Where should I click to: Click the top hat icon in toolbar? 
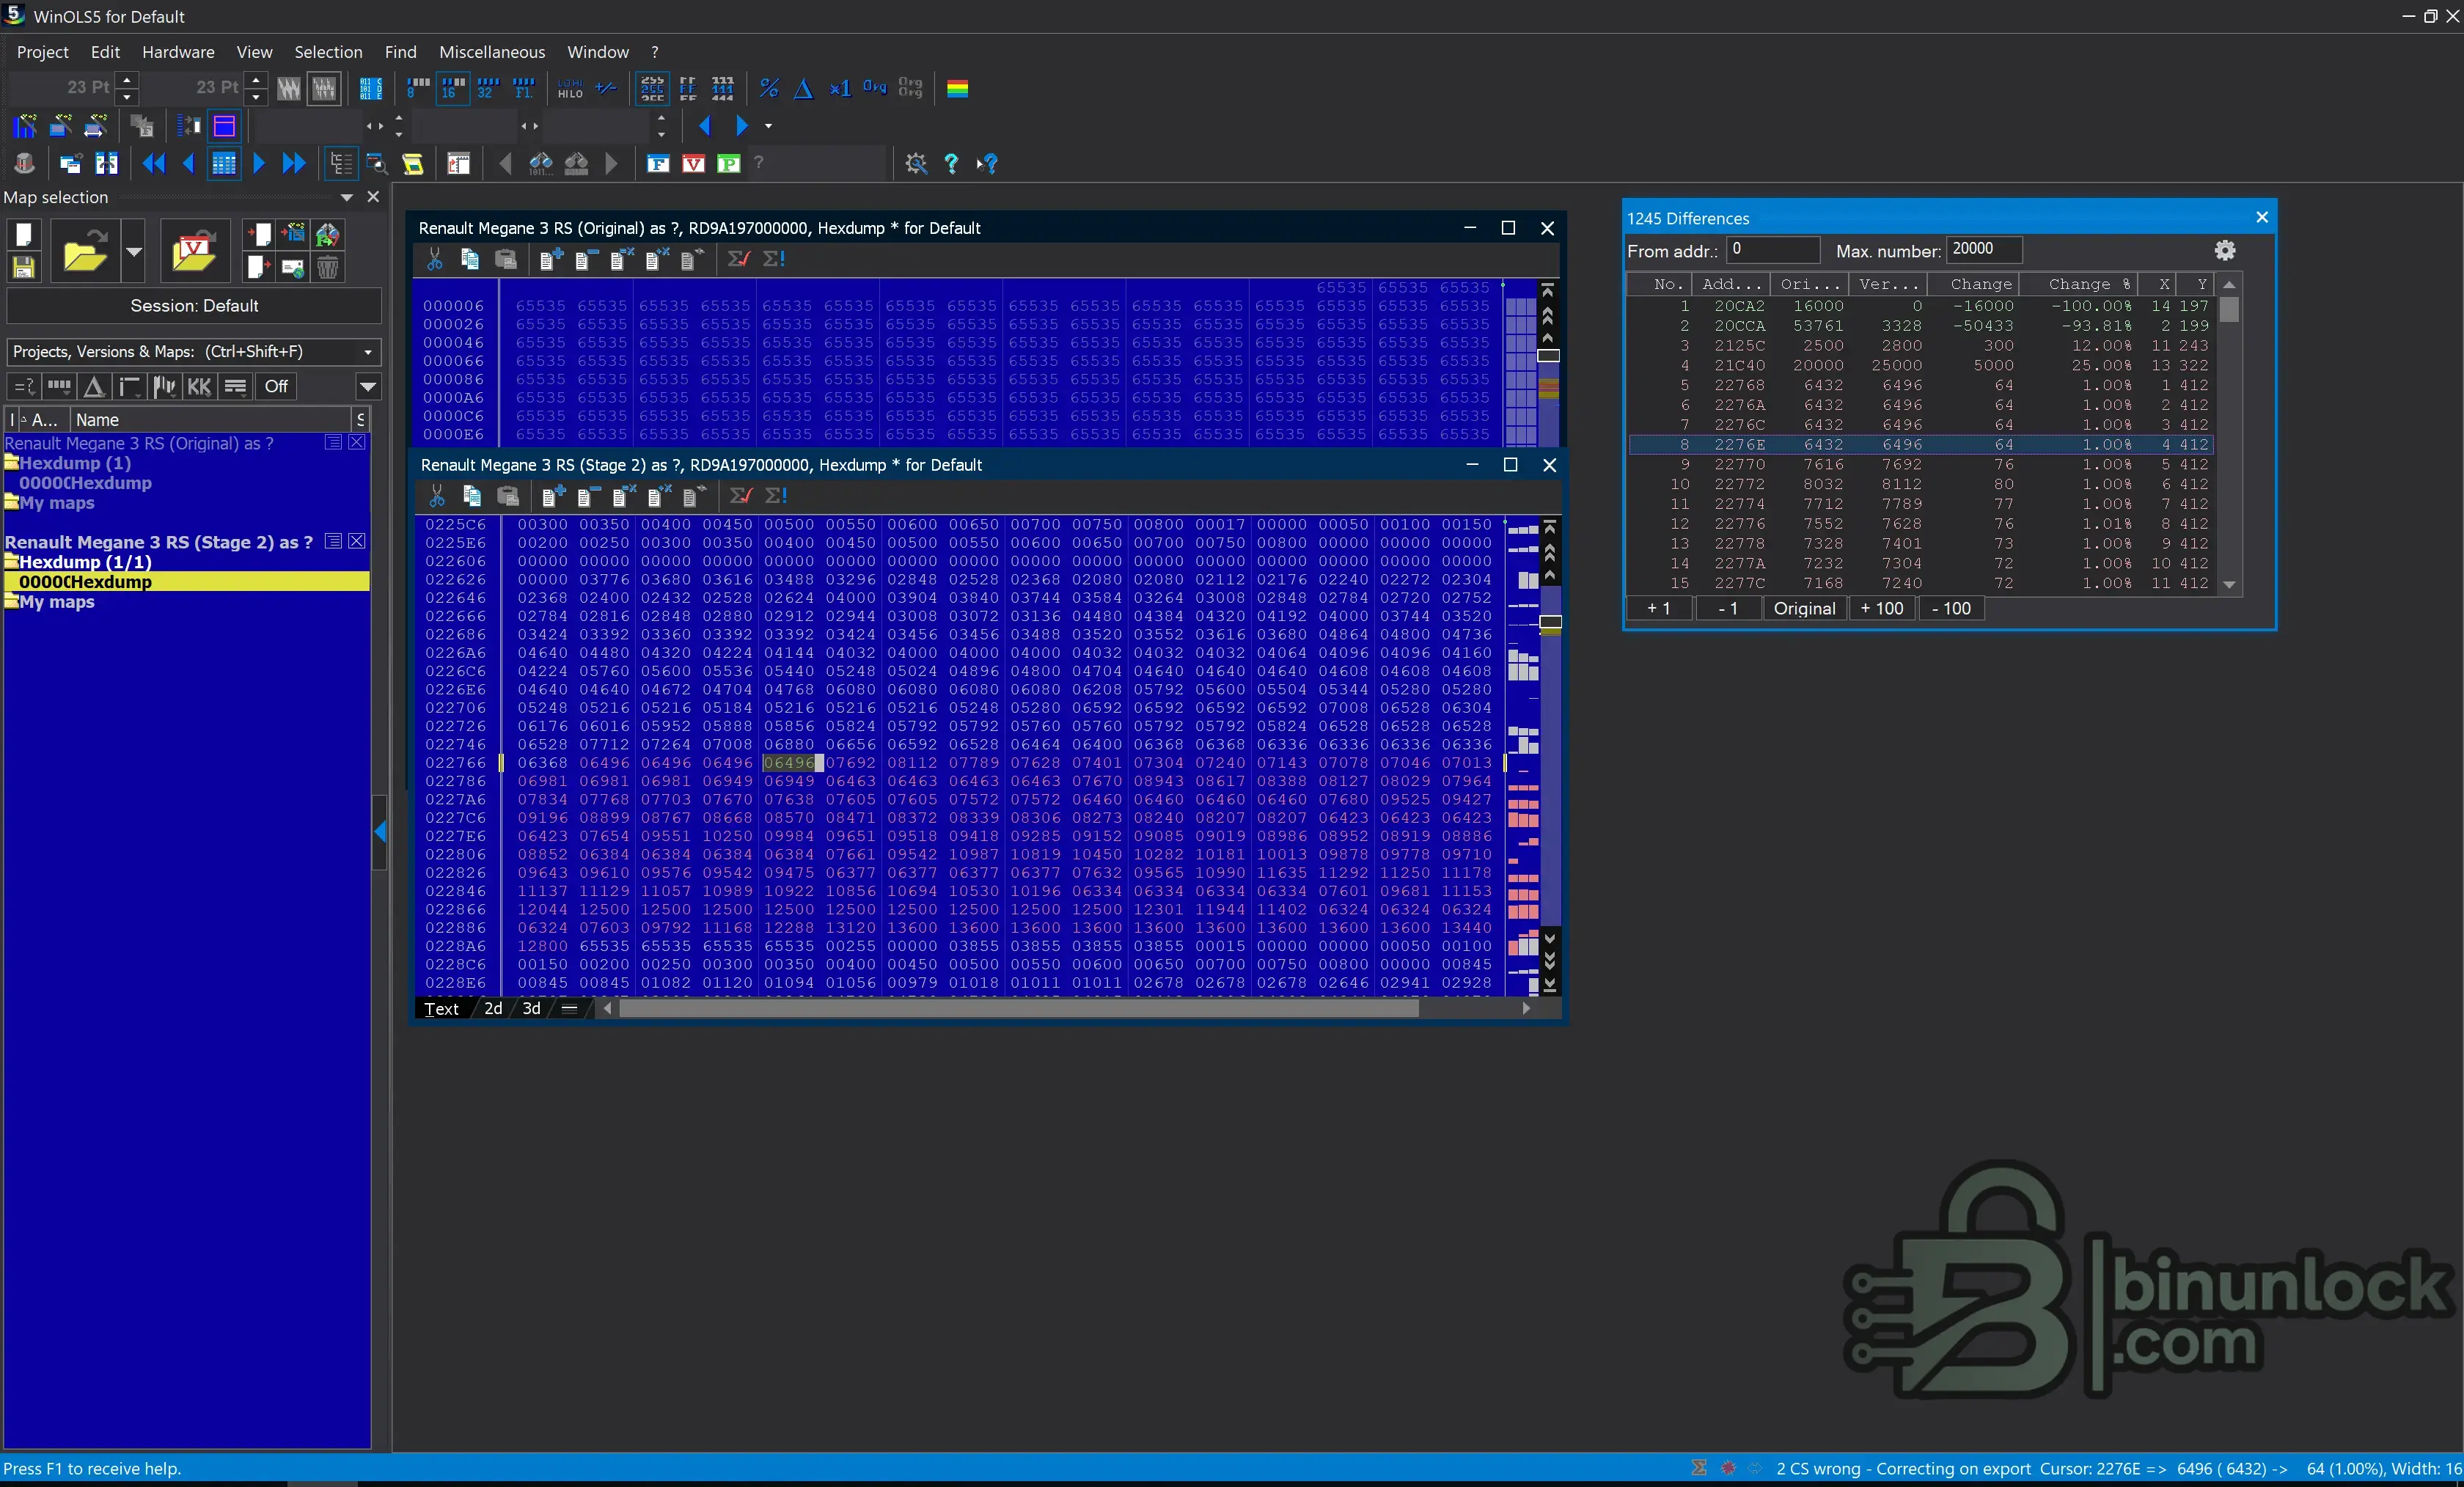[24, 163]
